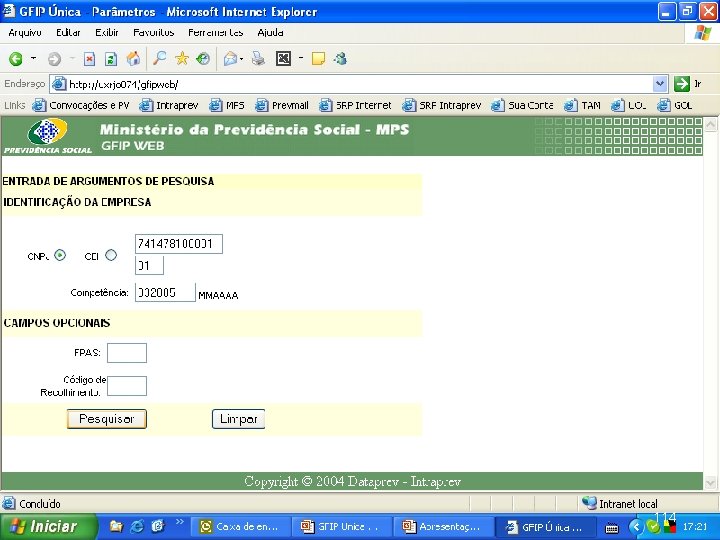This screenshot has height=540, width=720.
Task: Click the taskbar clock showing 17:21
Action: (x=695, y=527)
